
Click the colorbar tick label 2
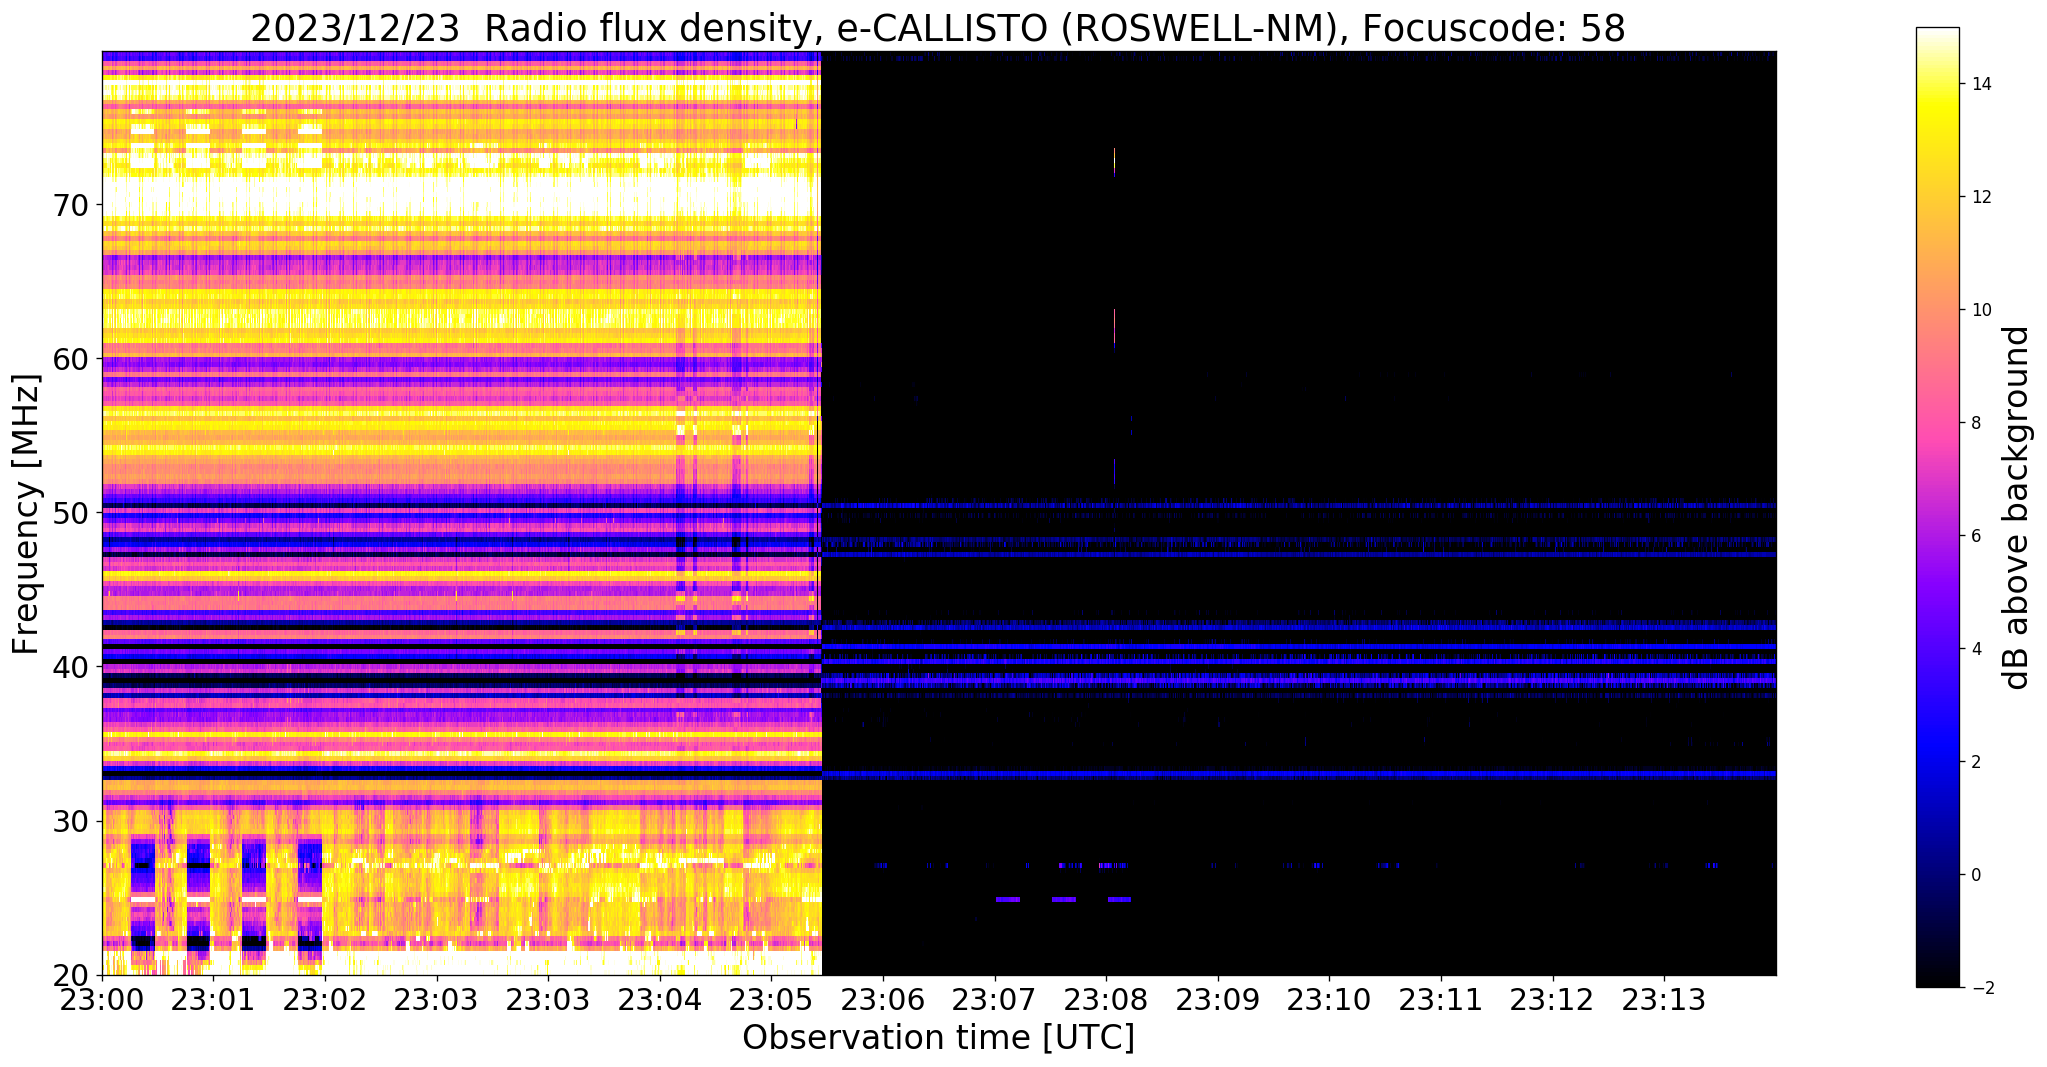tap(1975, 762)
